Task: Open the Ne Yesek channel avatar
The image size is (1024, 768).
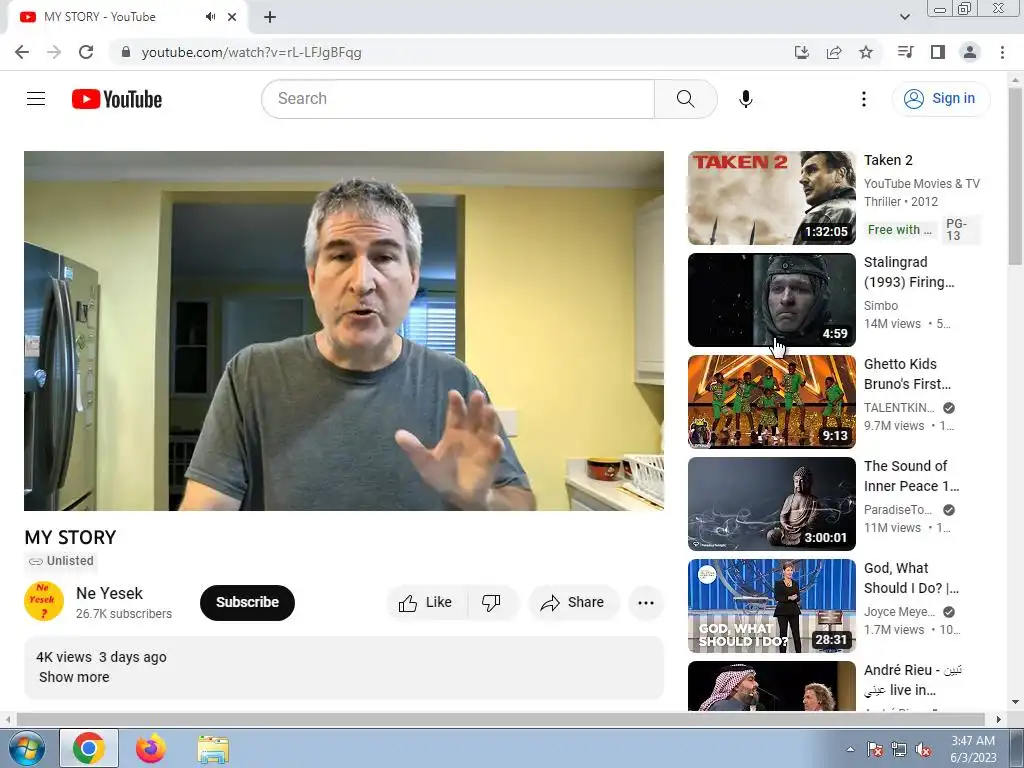Action: point(44,601)
